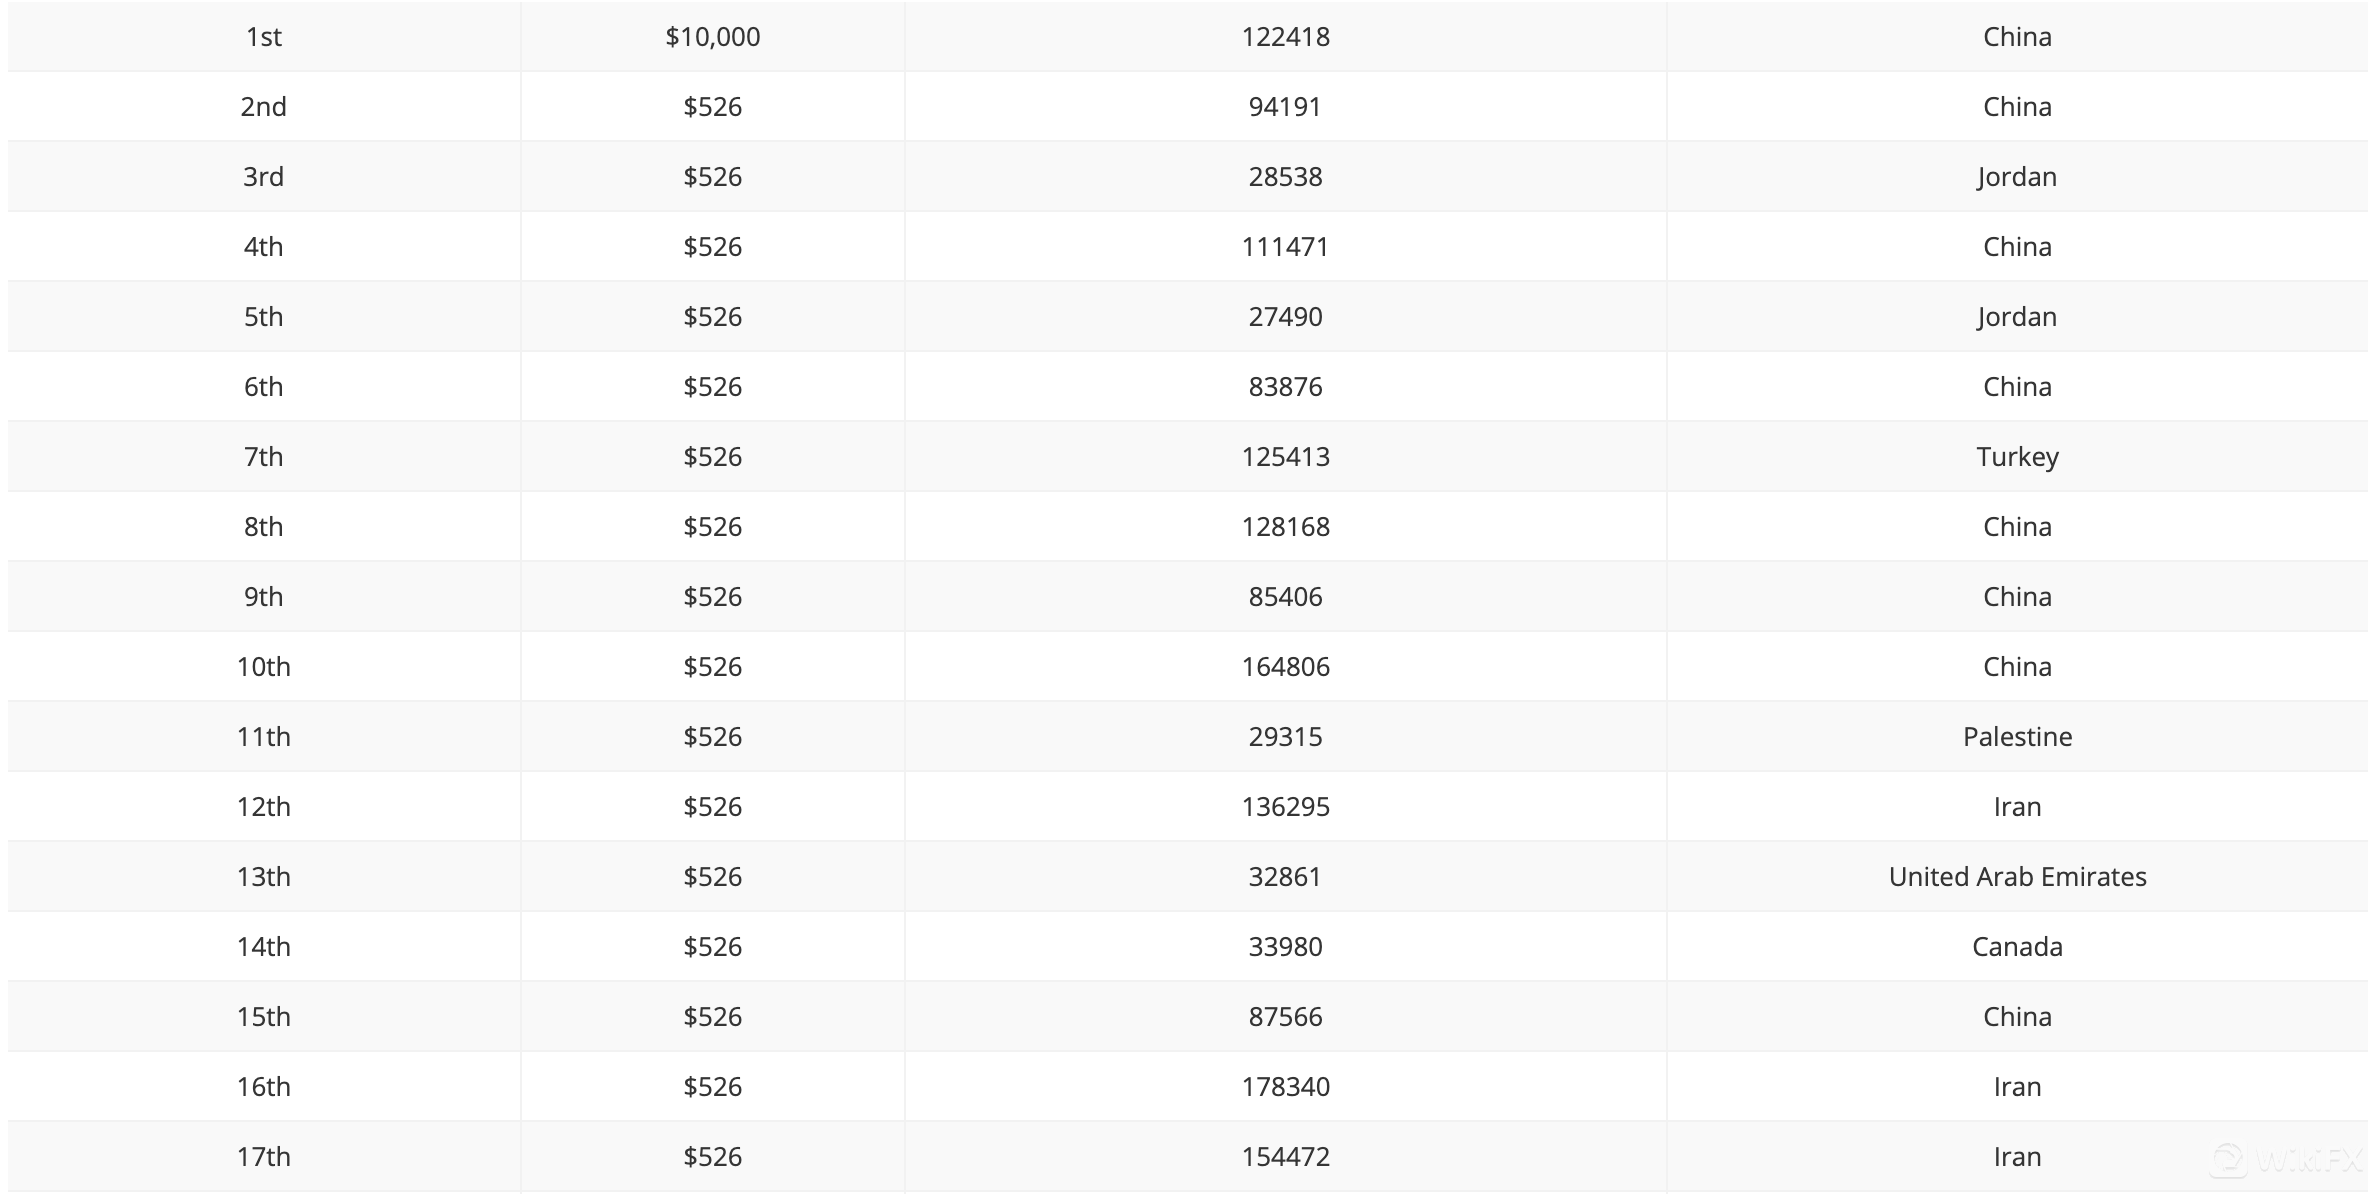Select the Palestine country cell
The height and width of the screenshot is (1194, 2374).
[2017, 737]
